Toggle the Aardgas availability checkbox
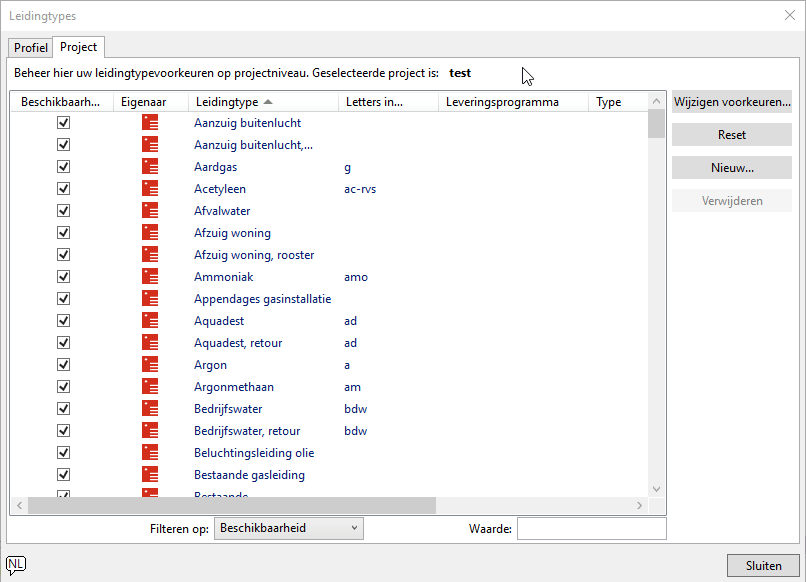806x582 pixels. click(x=63, y=167)
